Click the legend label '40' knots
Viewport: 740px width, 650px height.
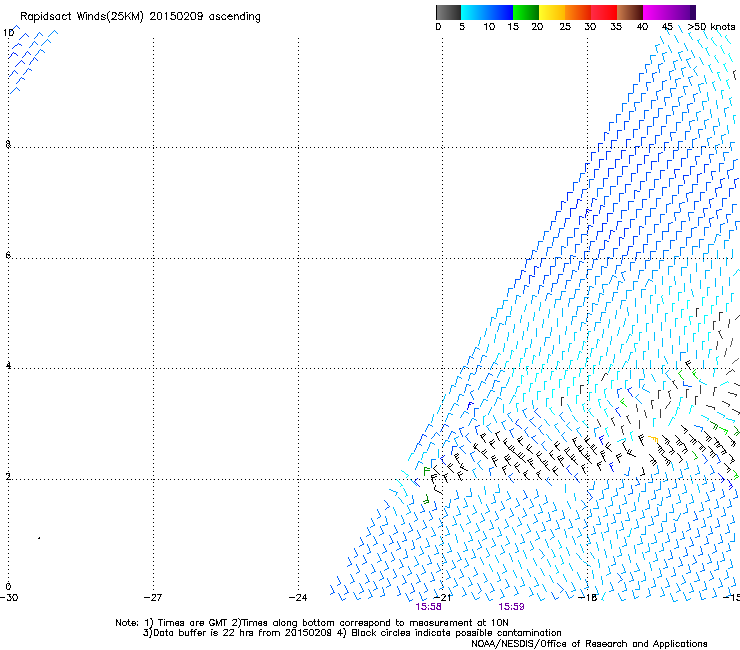[642, 27]
